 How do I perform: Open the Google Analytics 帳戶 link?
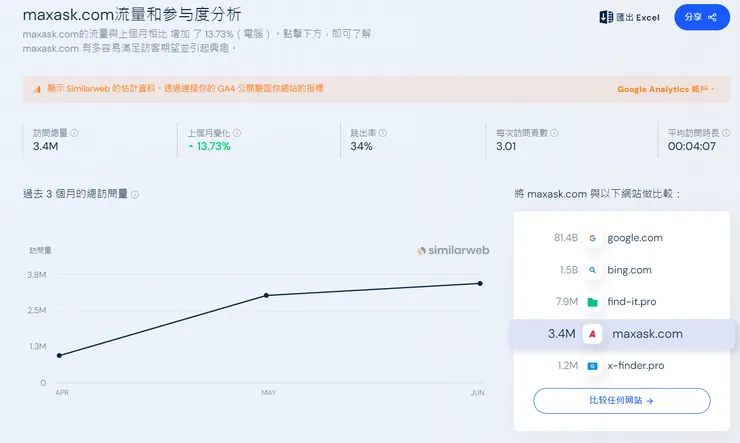[x=665, y=89]
